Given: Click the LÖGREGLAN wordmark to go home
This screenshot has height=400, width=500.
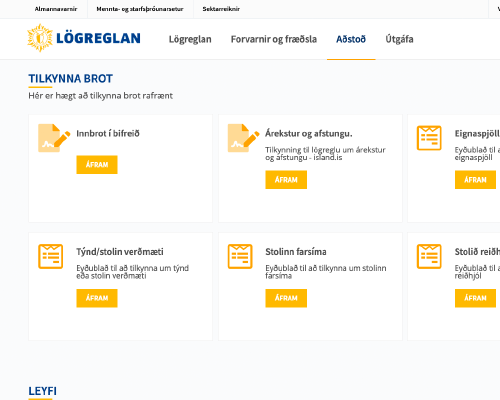Looking at the screenshot, I should coord(98,38).
